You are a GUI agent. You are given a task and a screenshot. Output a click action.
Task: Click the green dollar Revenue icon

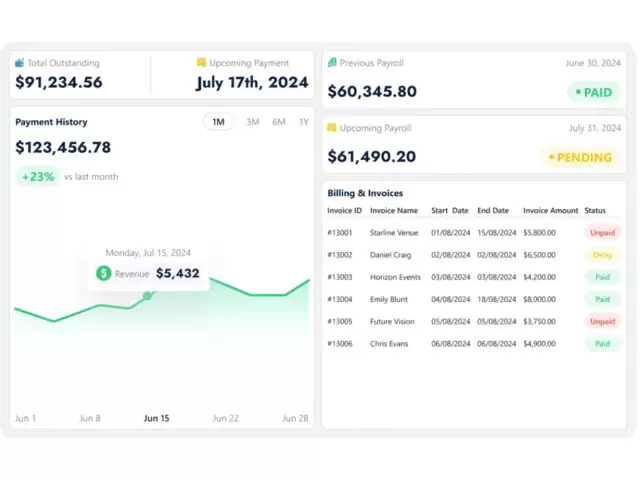pos(104,273)
